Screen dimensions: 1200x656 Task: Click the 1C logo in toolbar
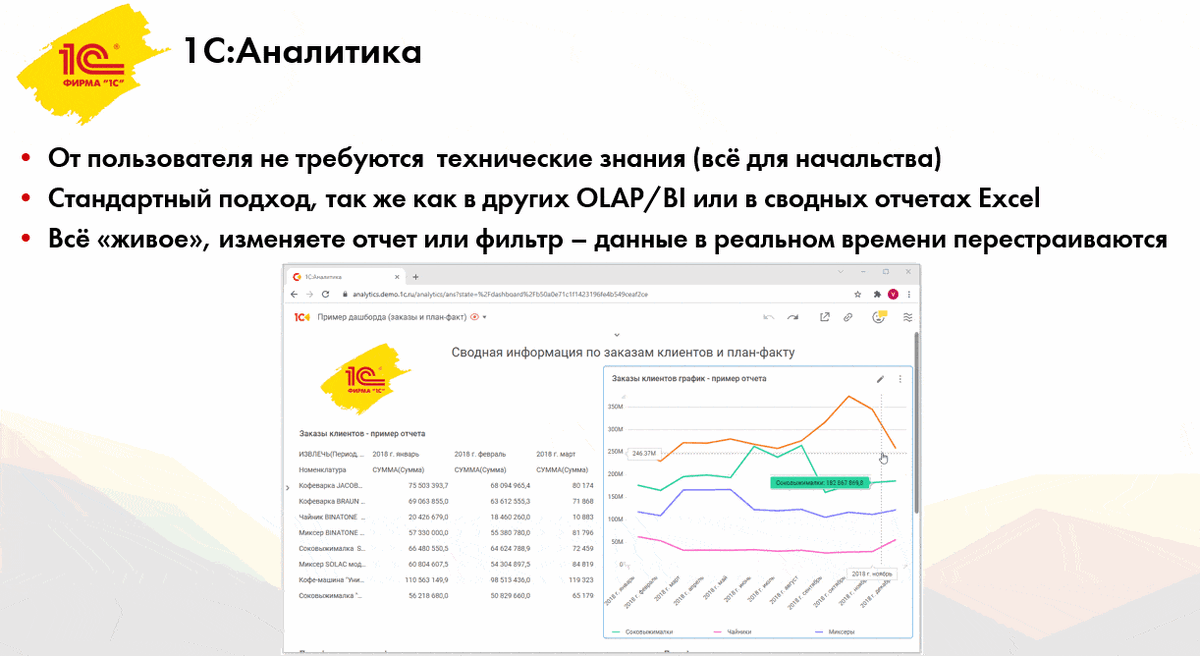pyautogui.click(x=303, y=315)
